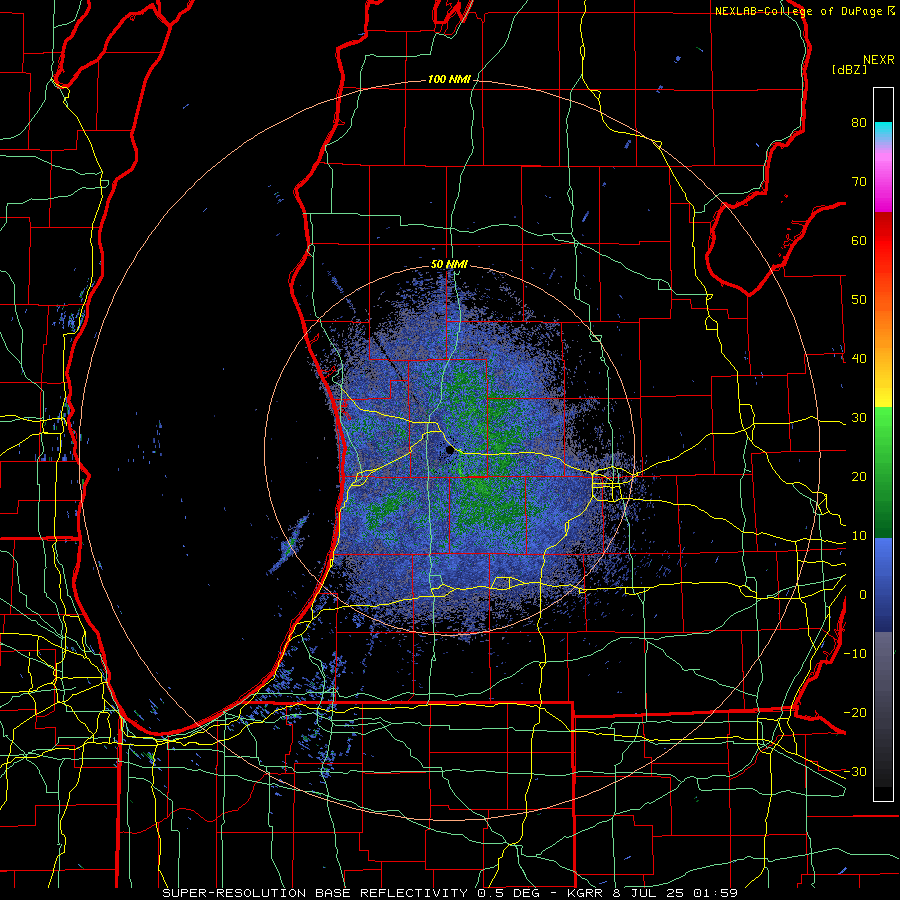
Task: Click the 10 value on the dBZ scale
Action: pos(859,536)
